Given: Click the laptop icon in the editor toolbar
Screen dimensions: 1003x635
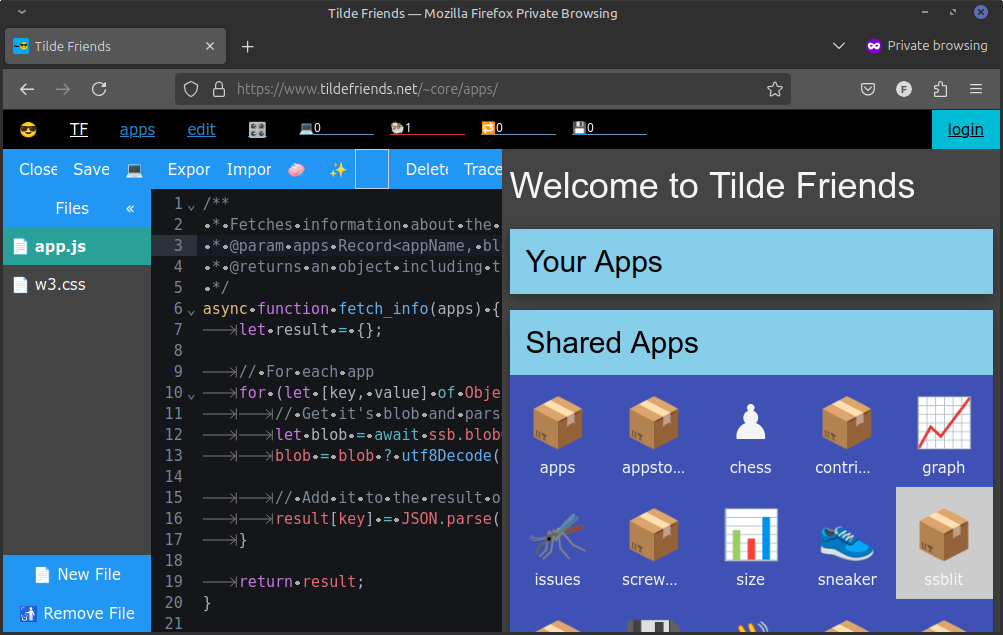Looking at the screenshot, I should [x=135, y=169].
